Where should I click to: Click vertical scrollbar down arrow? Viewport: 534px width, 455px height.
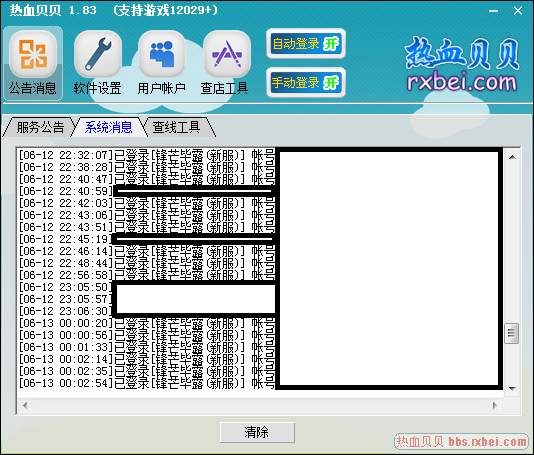[x=512, y=388]
